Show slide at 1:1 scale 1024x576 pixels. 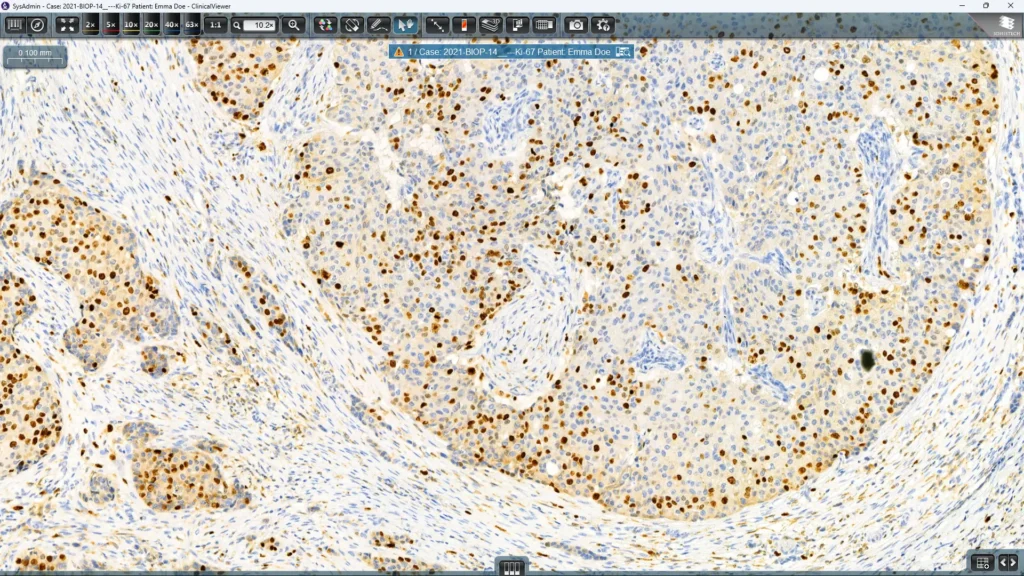click(x=215, y=25)
